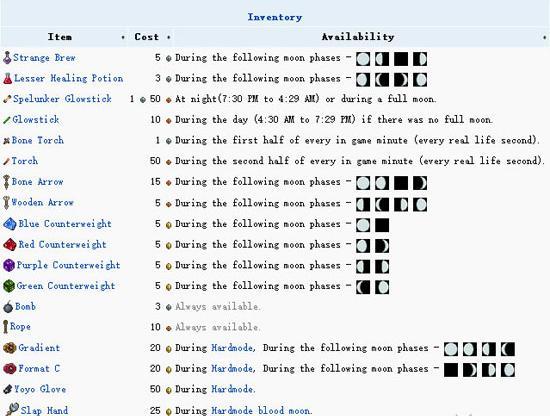550x416 pixels.
Task: Click the Bomb item icon
Action: point(8,307)
